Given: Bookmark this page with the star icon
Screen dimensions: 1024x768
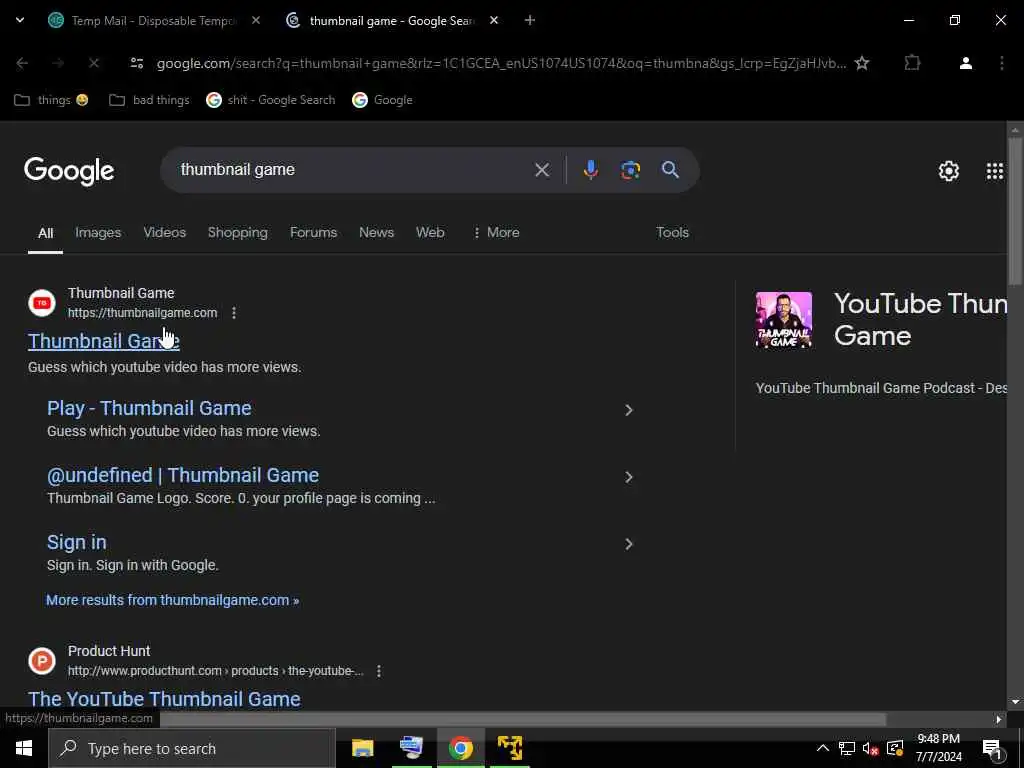Looking at the screenshot, I should click(x=862, y=63).
